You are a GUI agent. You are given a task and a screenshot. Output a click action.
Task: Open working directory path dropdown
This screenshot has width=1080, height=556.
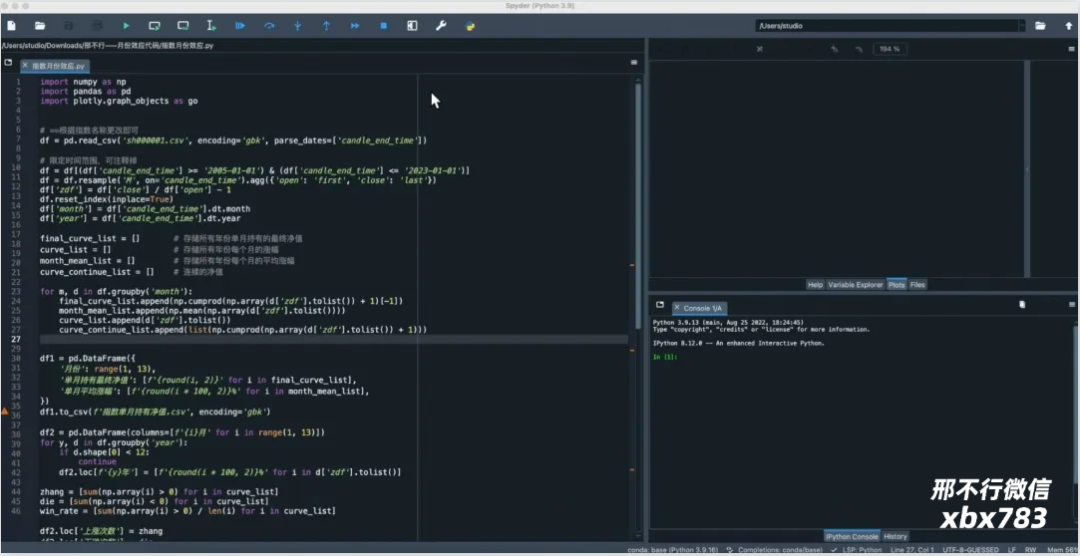(1021, 25)
